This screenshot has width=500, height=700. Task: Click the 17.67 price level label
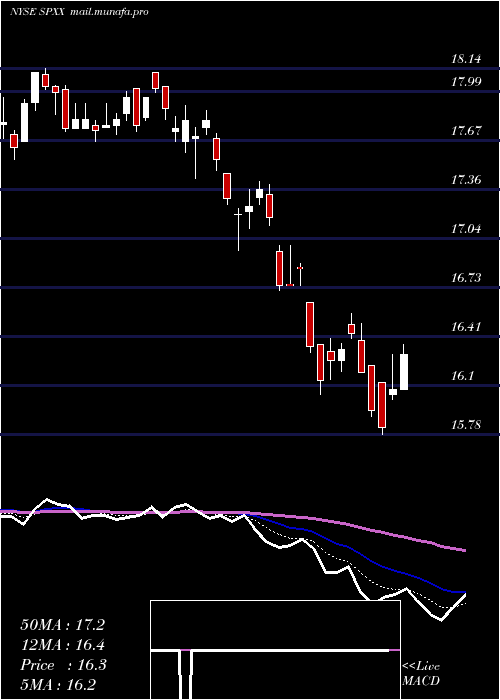[466, 131]
